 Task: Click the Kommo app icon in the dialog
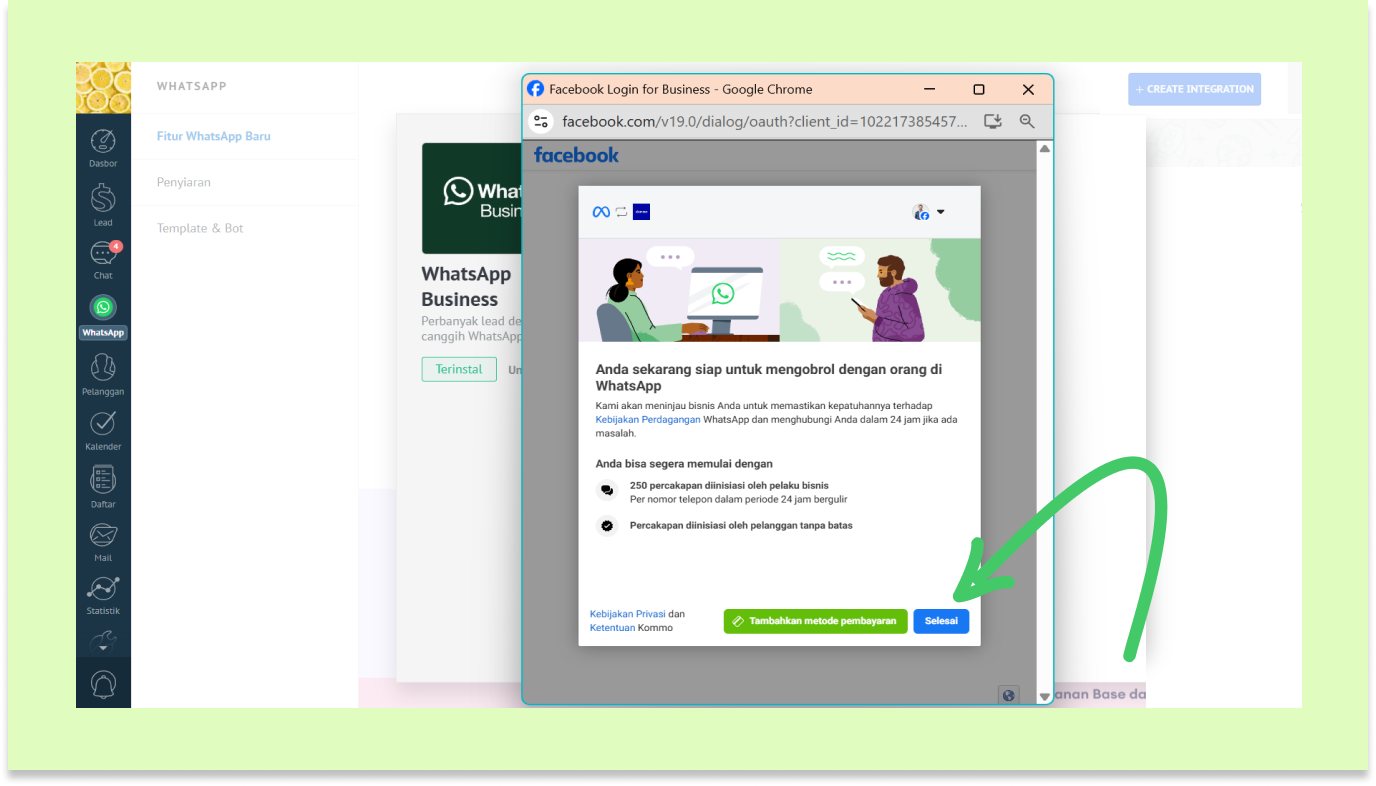(x=641, y=212)
